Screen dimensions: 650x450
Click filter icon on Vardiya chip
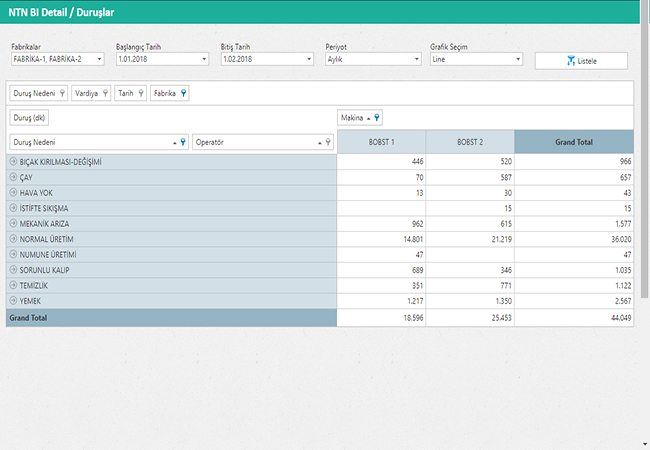point(105,93)
